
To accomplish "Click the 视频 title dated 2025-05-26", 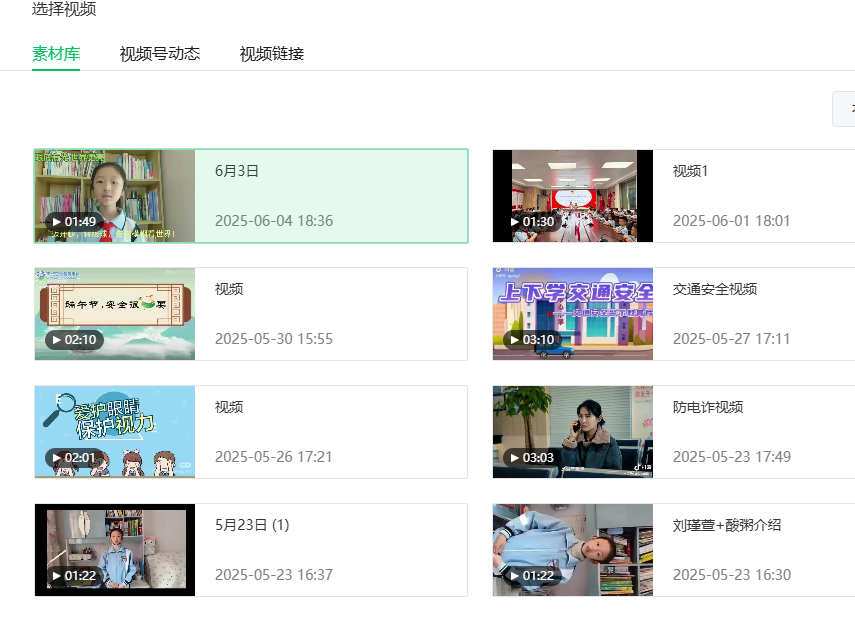I will click(229, 407).
